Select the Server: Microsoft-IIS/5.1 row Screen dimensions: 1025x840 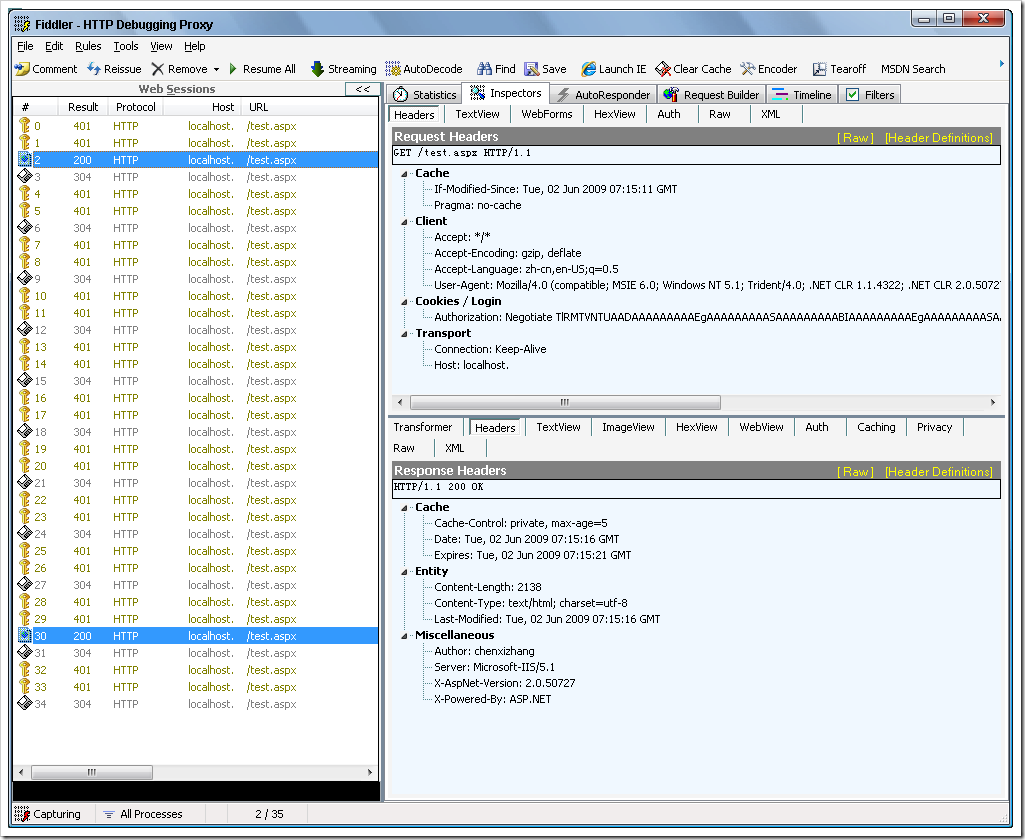(x=494, y=667)
